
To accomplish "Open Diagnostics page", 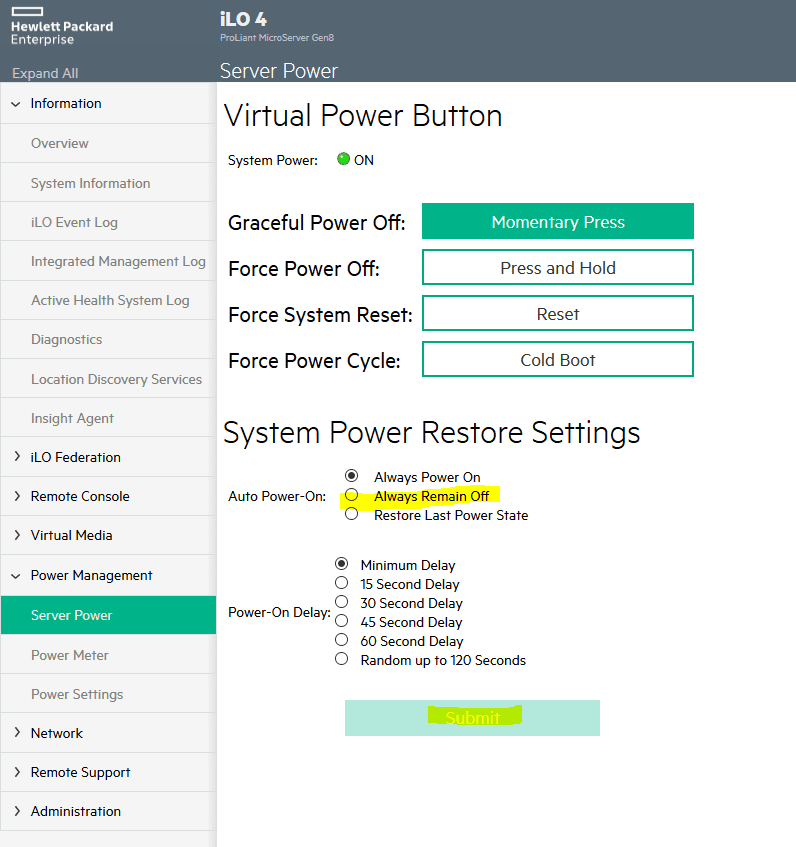I will 108,339.
